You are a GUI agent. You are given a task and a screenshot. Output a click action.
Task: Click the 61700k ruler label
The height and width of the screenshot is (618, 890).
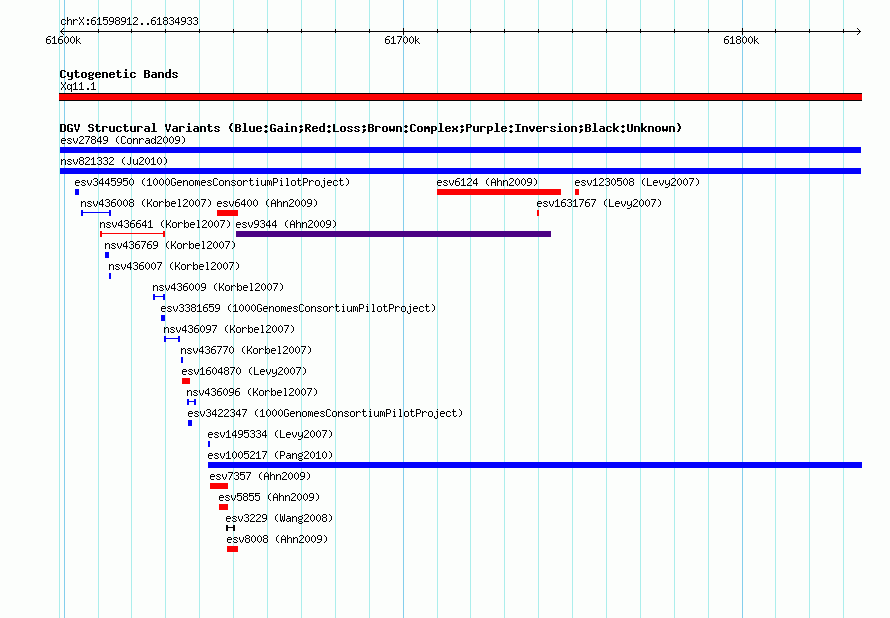point(402,40)
